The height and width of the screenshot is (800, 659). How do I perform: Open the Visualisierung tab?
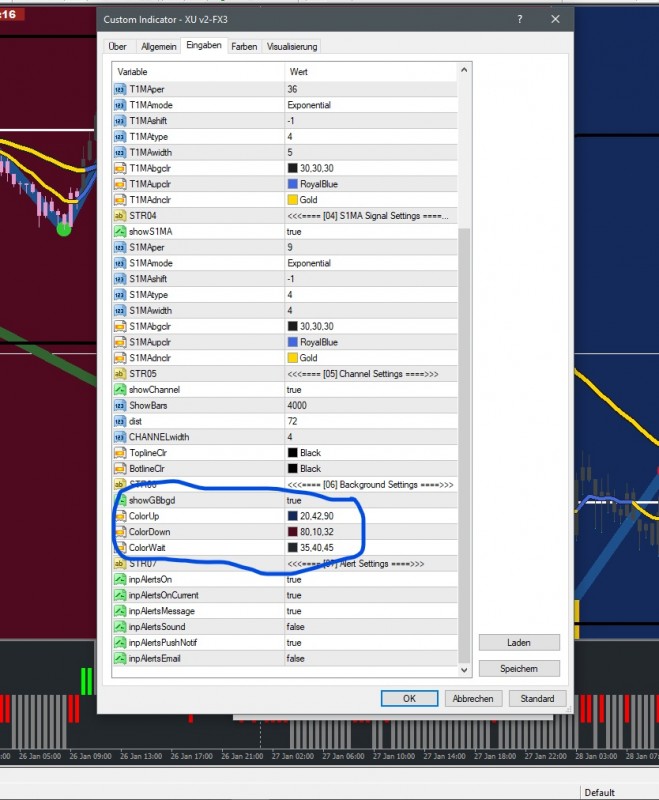[292, 46]
